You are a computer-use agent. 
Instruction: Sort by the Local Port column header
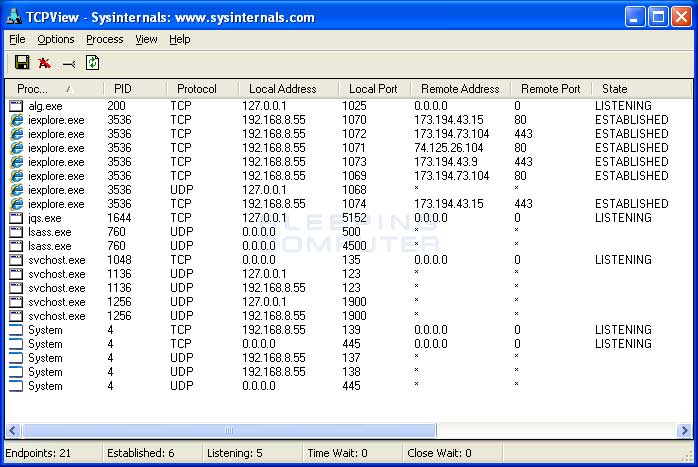coord(374,89)
